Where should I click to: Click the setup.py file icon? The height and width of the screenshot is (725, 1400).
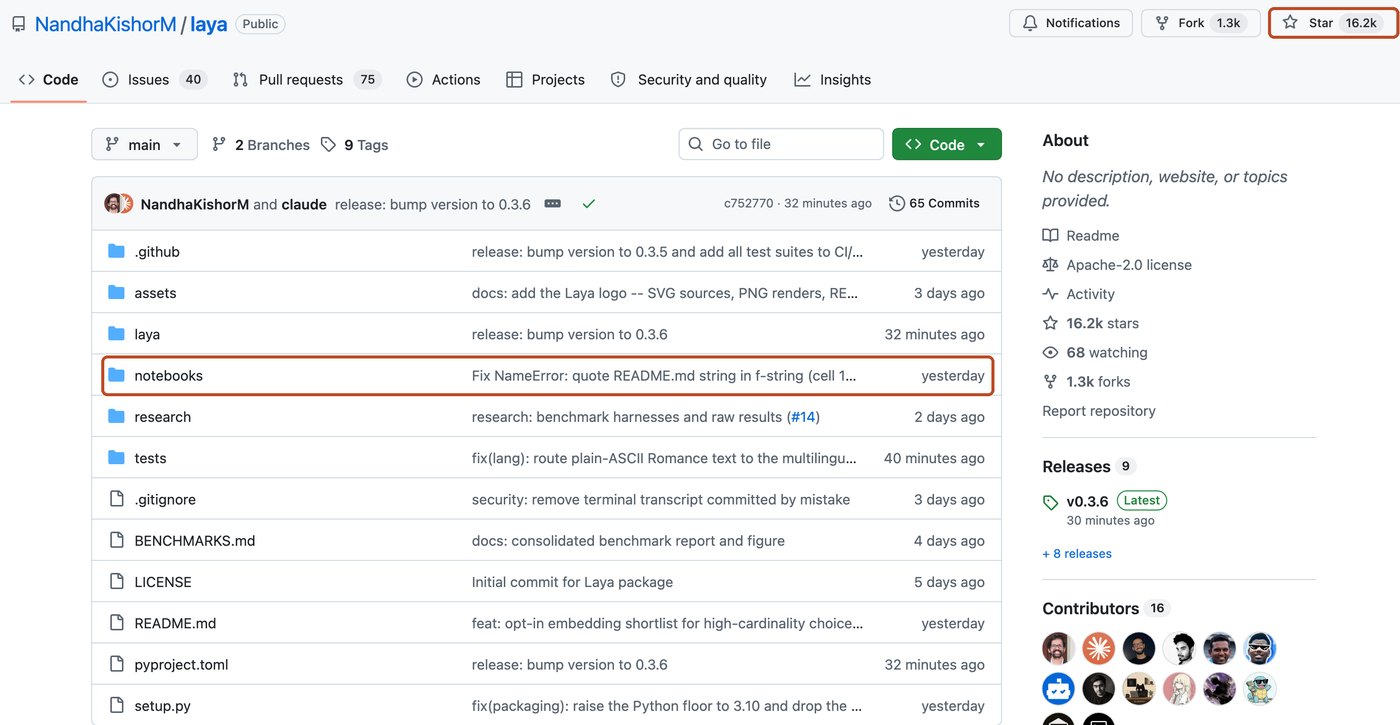coord(116,705)
